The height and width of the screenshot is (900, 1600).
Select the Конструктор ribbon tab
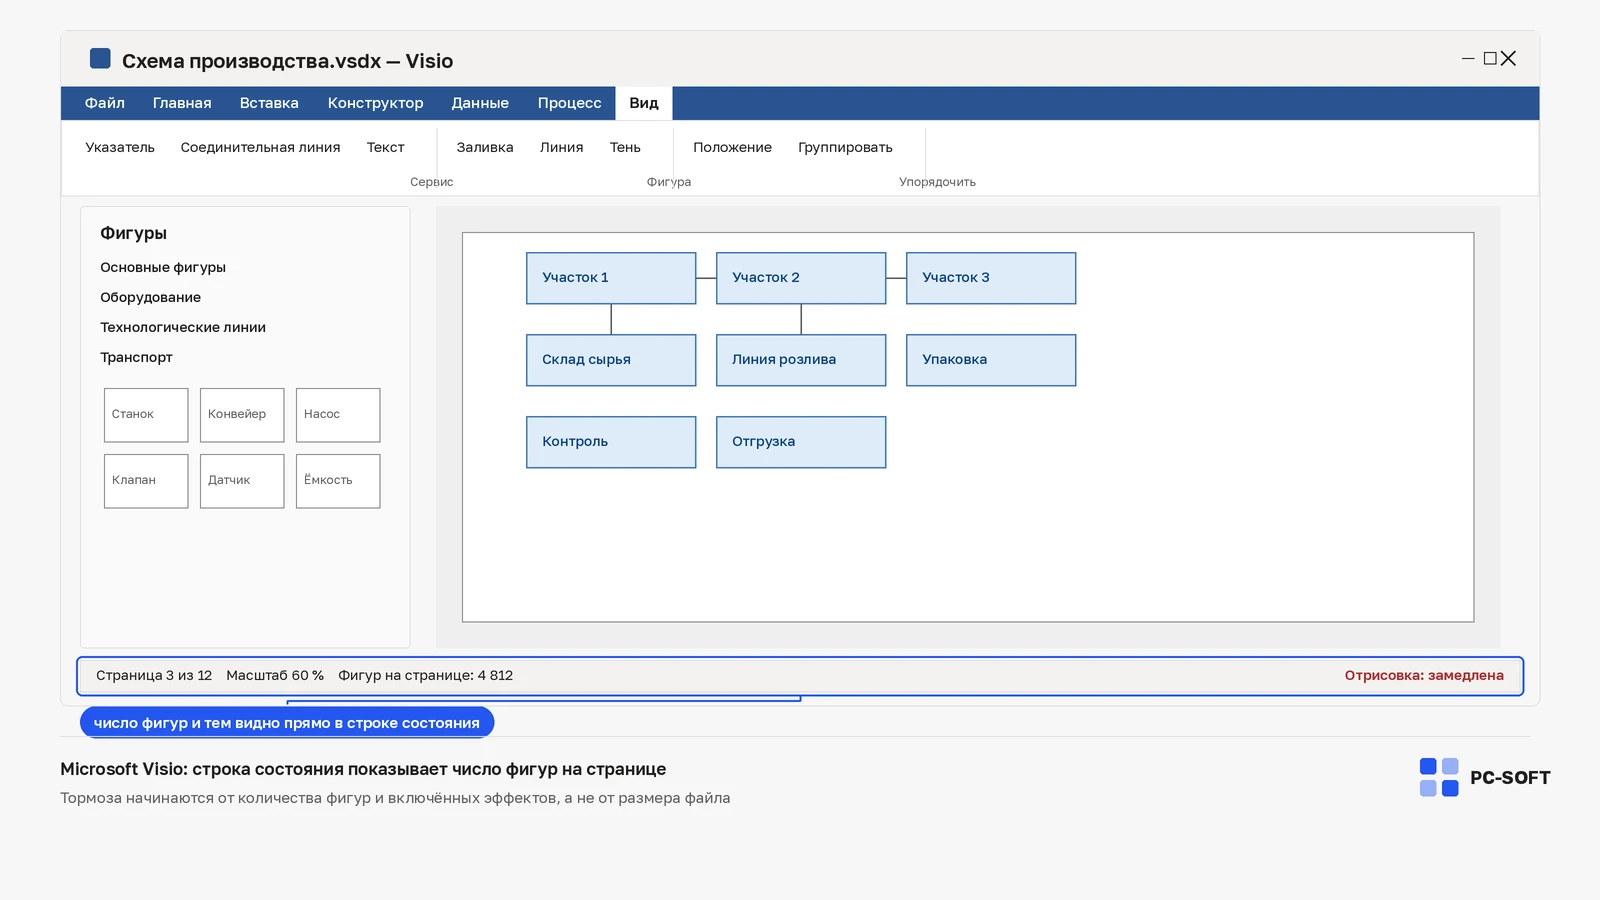(x=376, y=103)
